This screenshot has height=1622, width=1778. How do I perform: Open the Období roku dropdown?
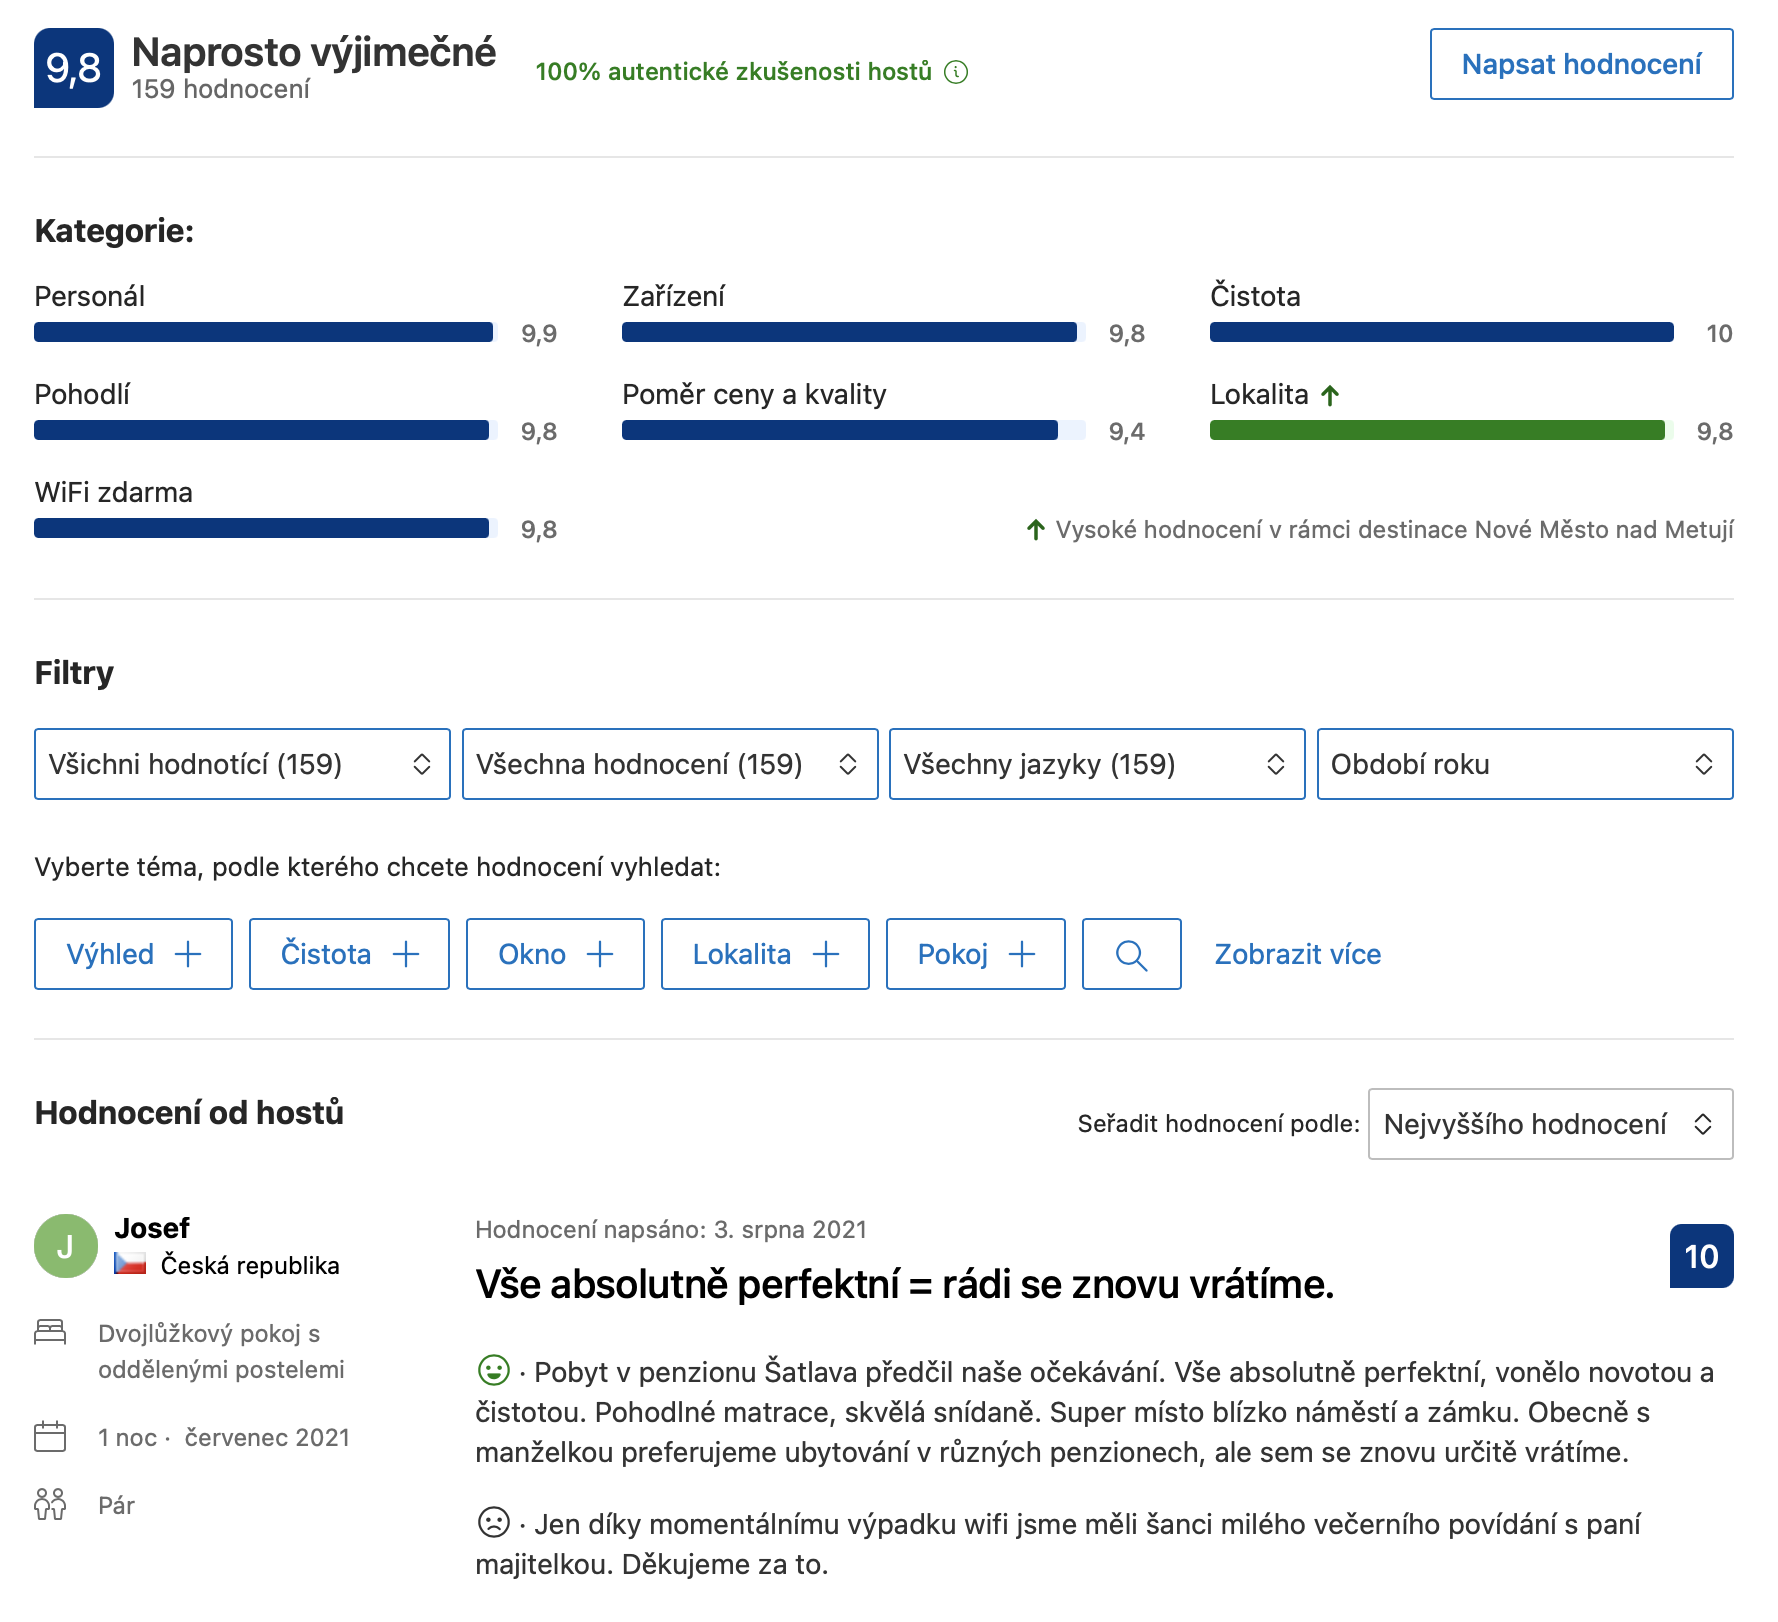pos(1524,765)
